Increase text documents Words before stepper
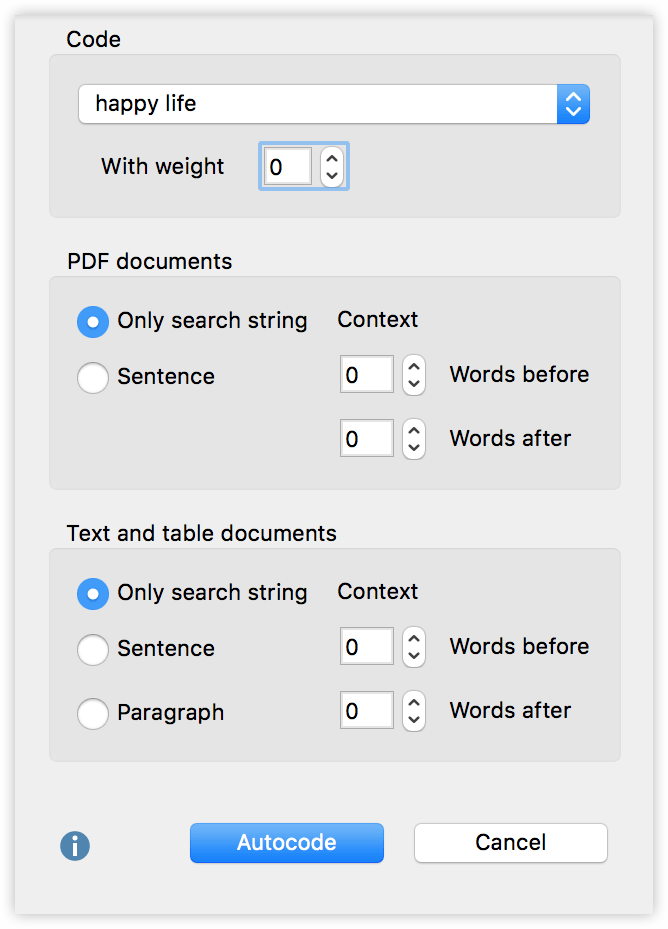668x929 pixels. click(x=414, y=639)
